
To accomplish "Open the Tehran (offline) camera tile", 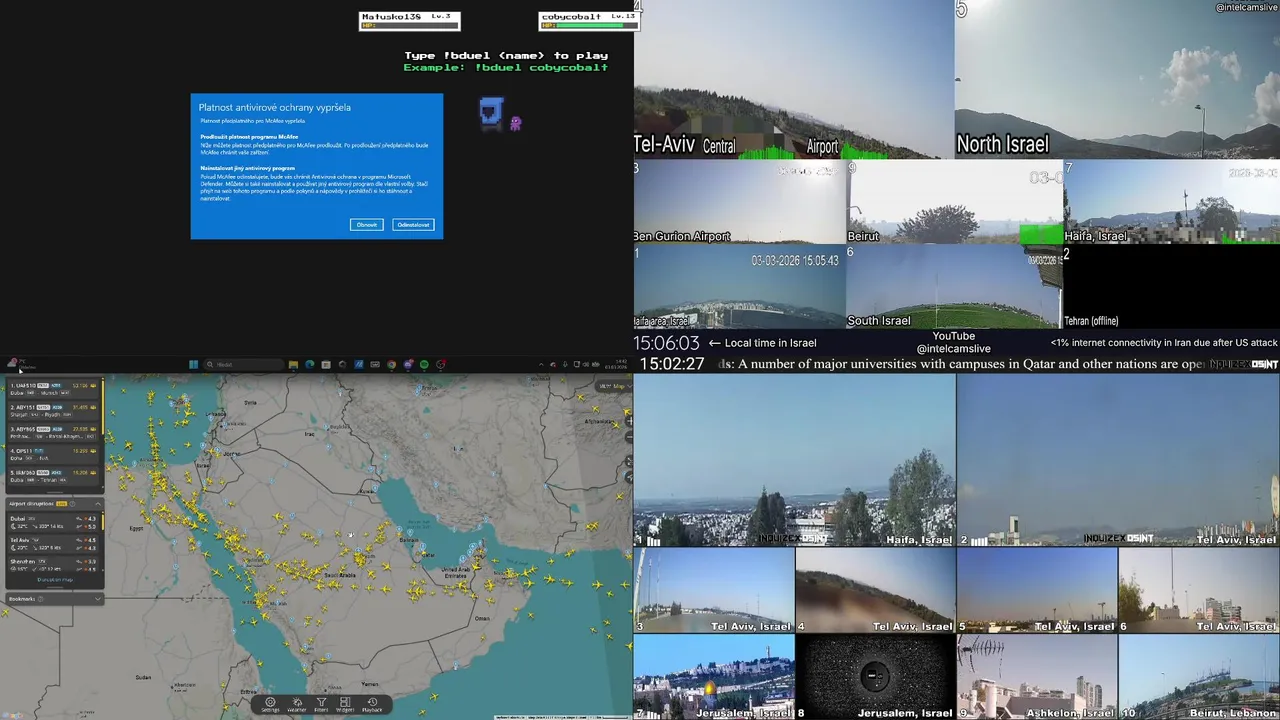I will point(1172,286).
